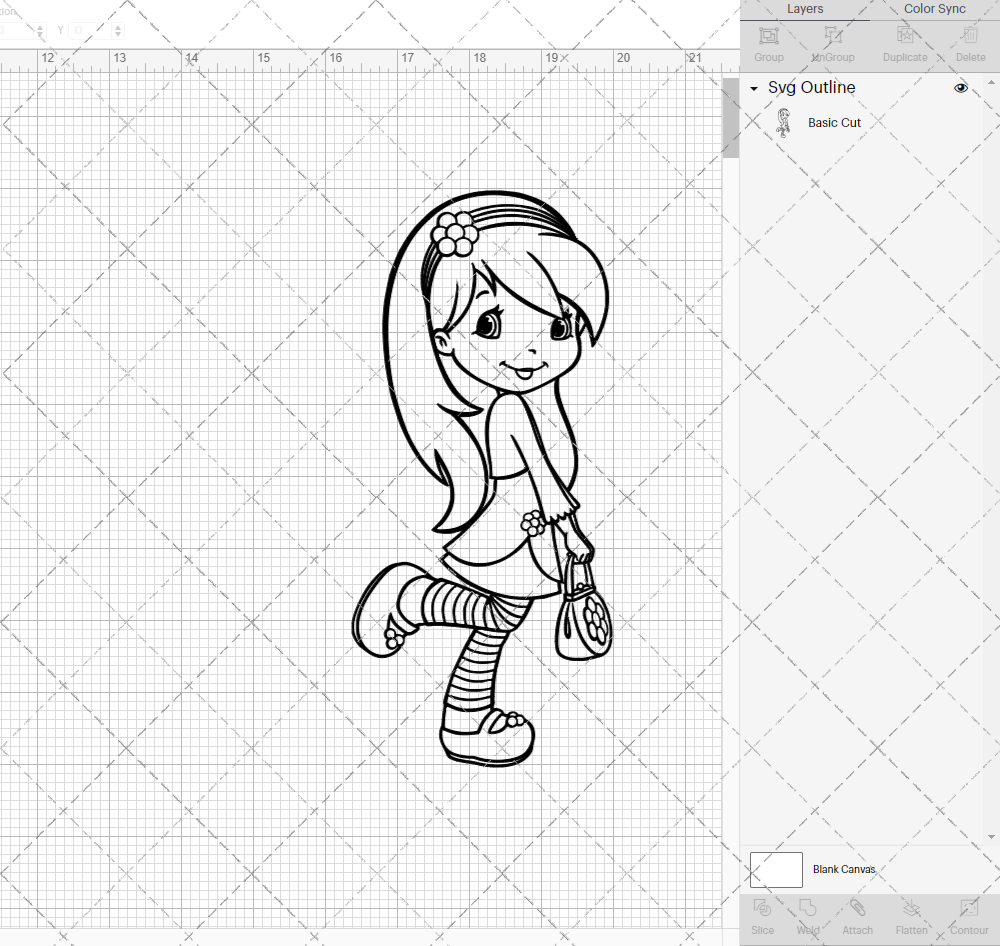Select the Basic Cut layer
The height and width of the screenshot is (946, 1000).
pos(834,122)
